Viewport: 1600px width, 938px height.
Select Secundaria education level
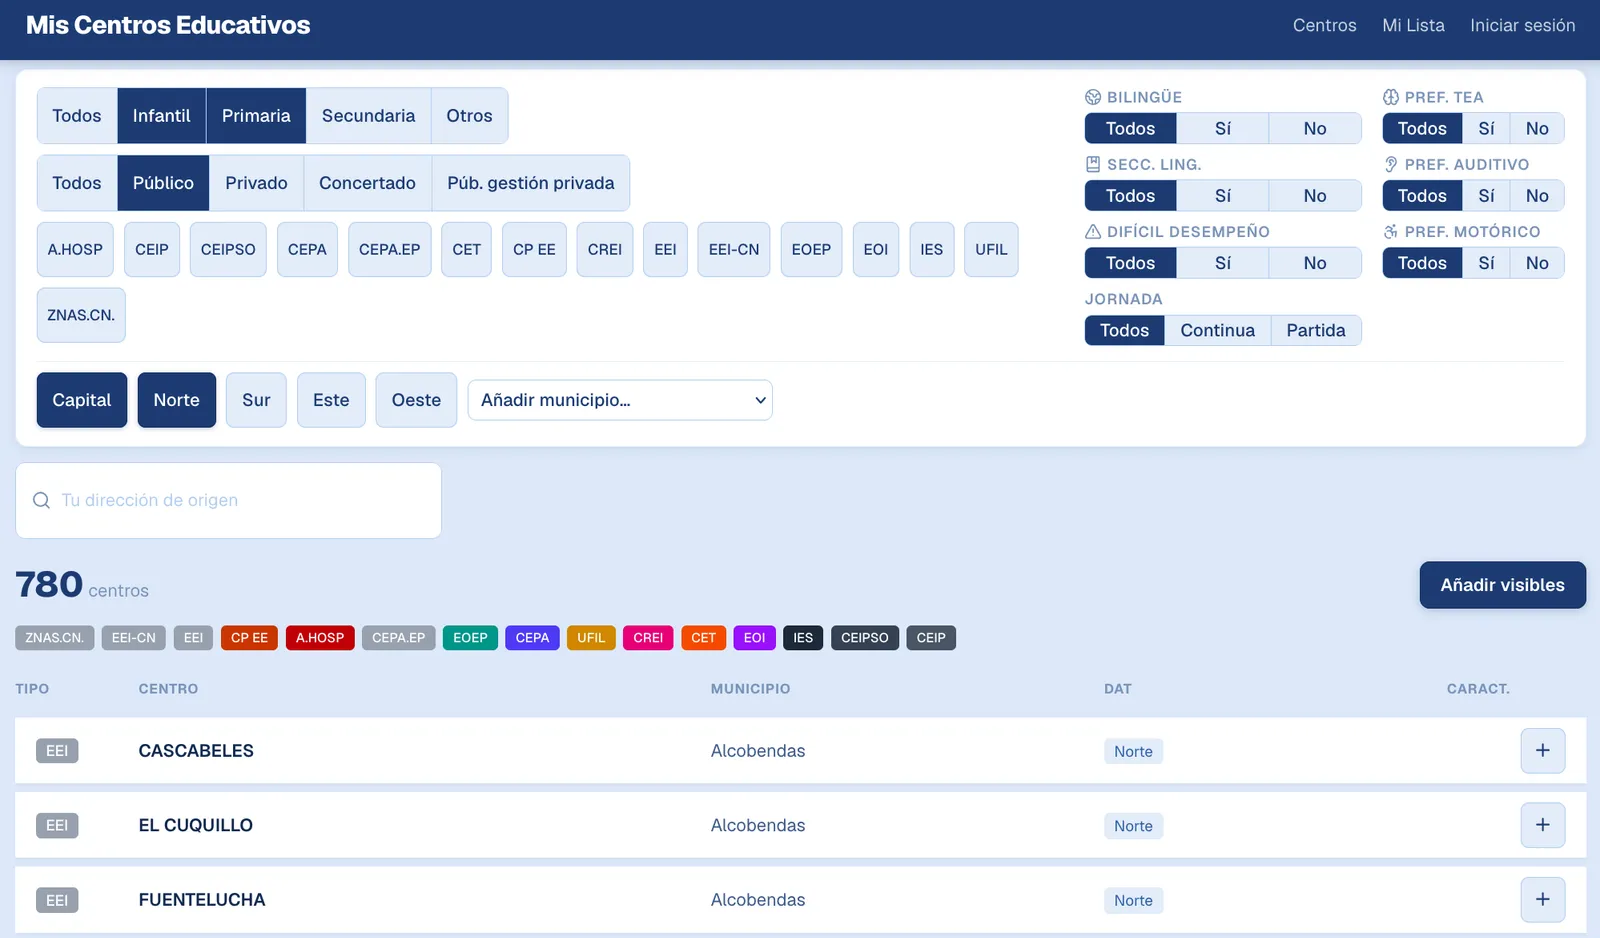[368, 116]
